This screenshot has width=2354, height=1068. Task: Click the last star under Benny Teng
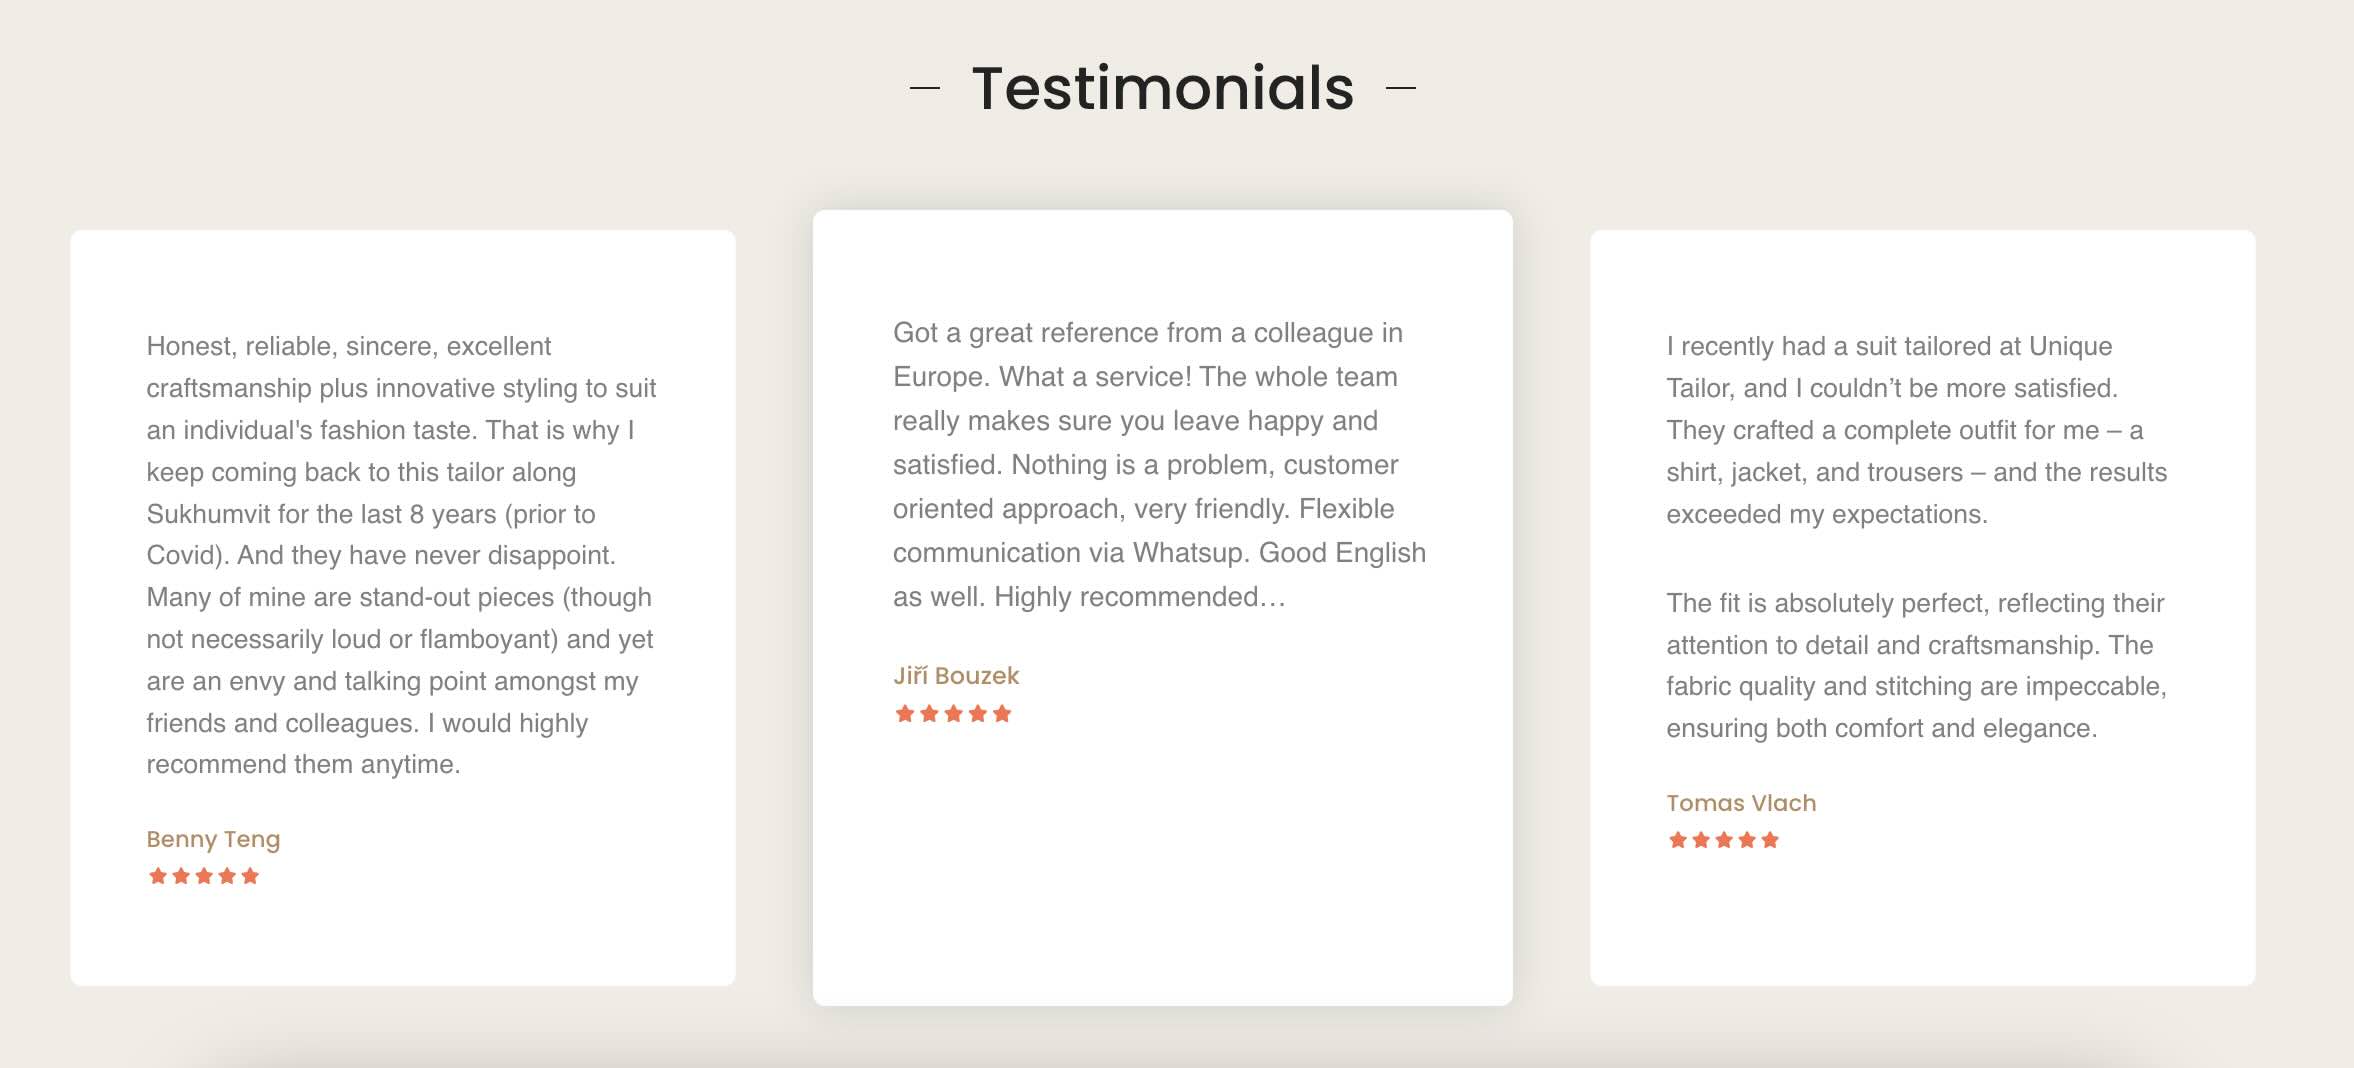[251, 876]
